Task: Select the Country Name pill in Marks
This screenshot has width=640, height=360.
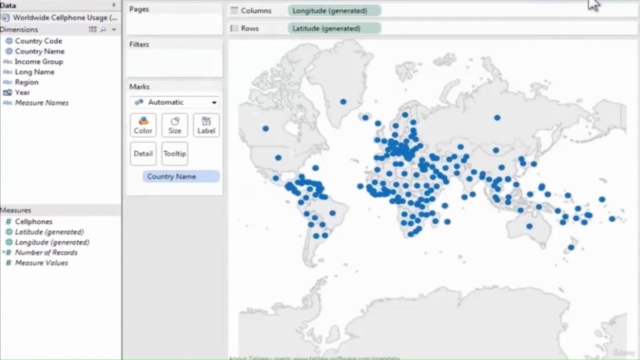Action: 181,176
